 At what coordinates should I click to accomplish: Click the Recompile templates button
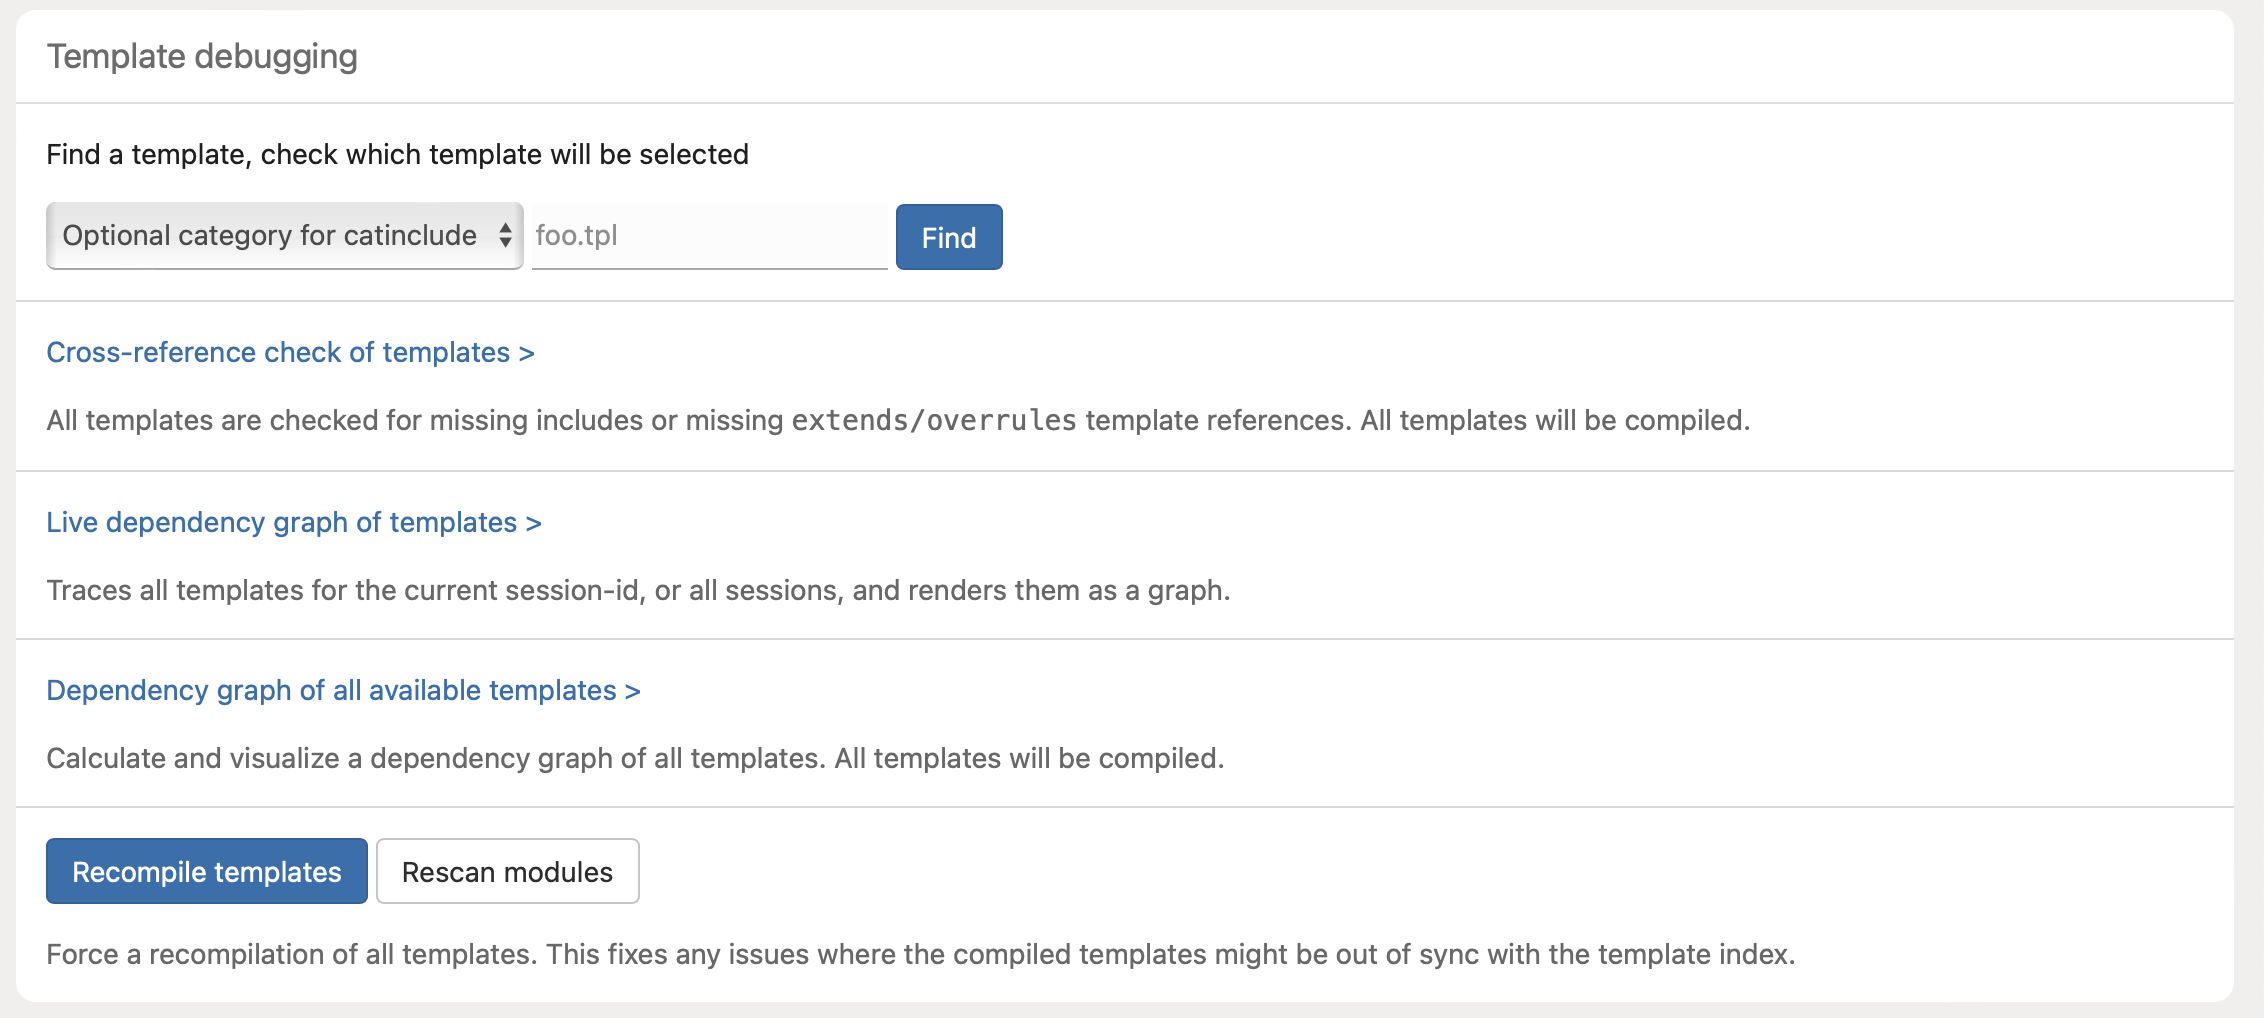207,872
